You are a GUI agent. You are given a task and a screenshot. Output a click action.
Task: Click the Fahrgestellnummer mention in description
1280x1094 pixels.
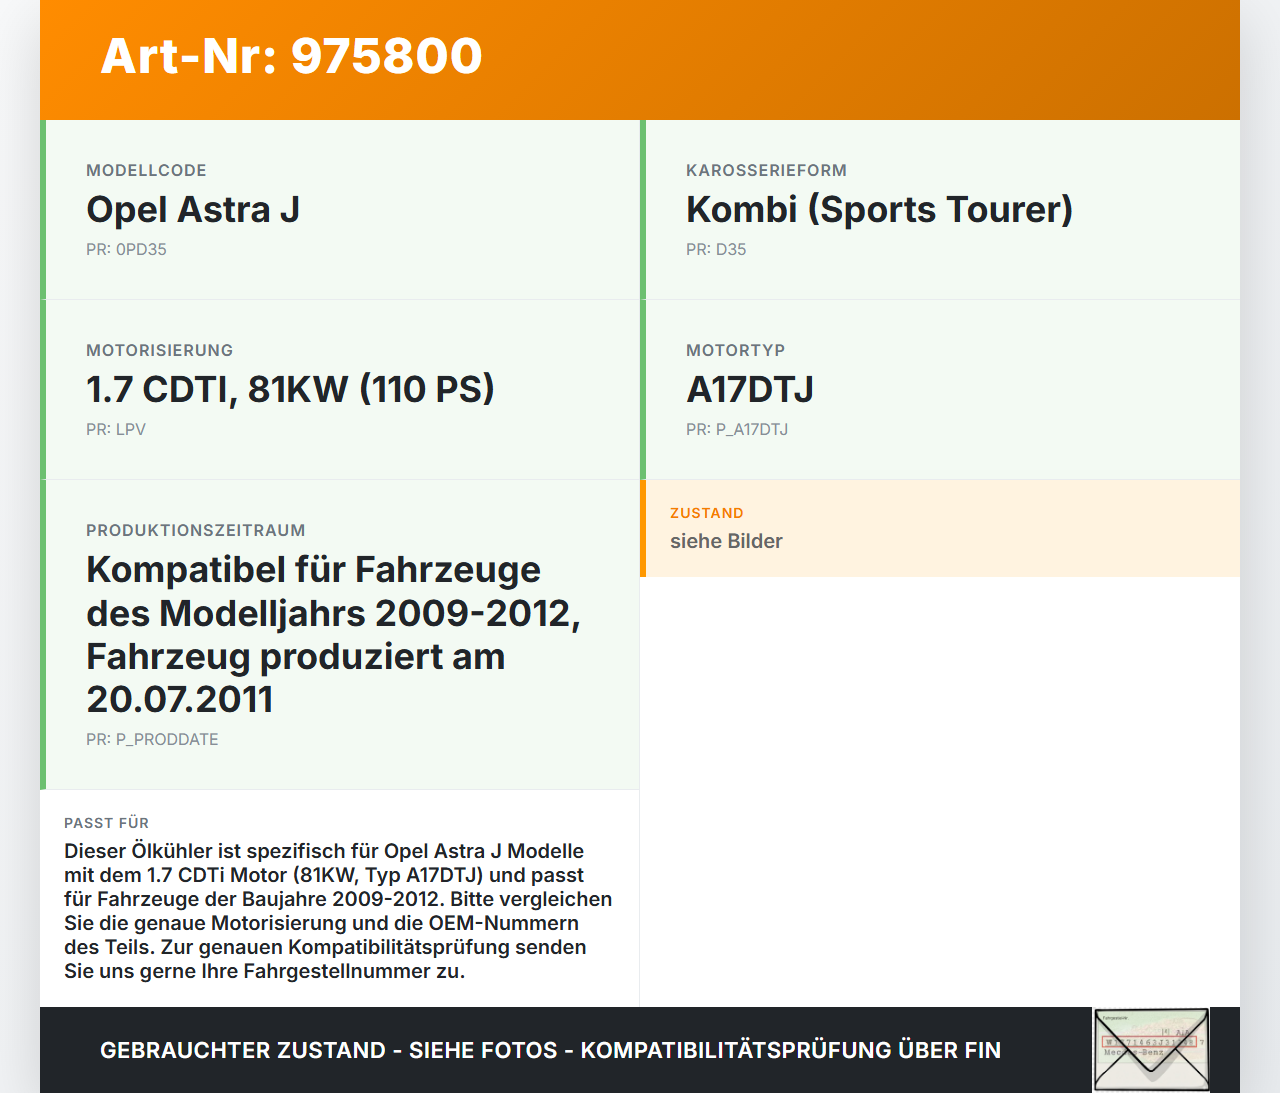335,969
